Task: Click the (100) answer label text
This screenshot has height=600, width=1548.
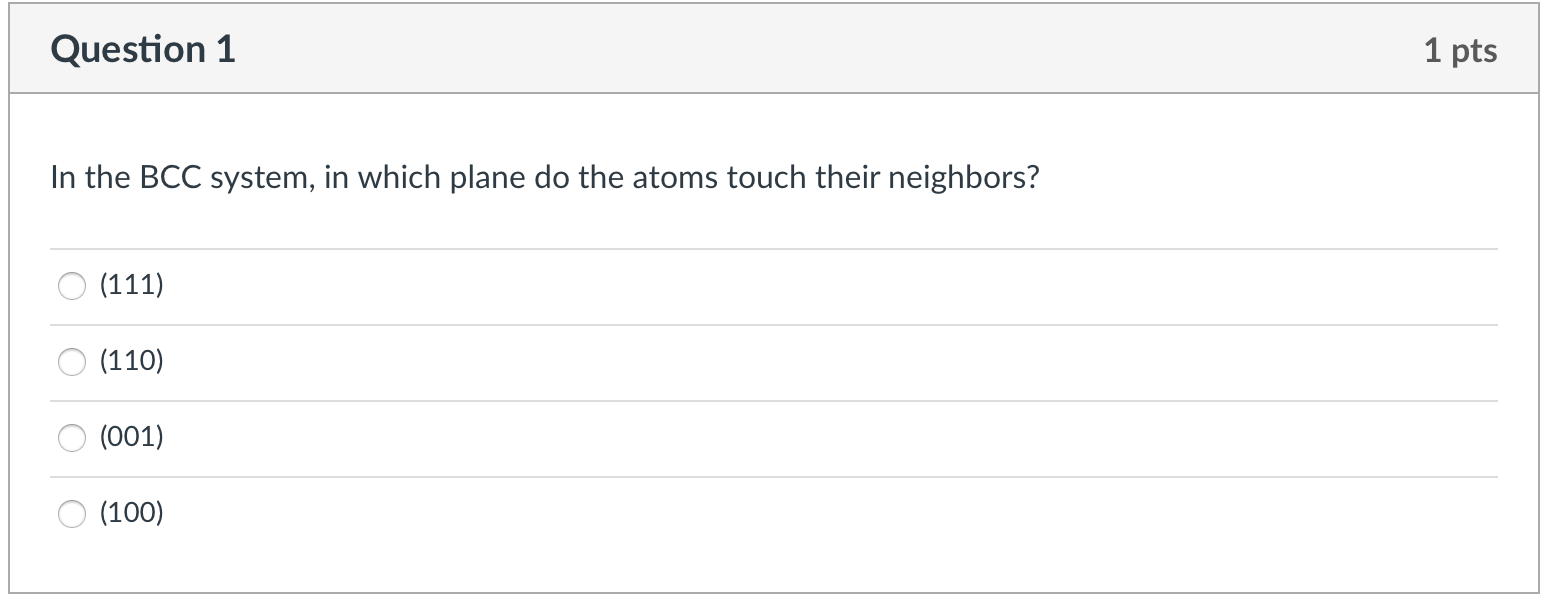Action: coord(133,513)
